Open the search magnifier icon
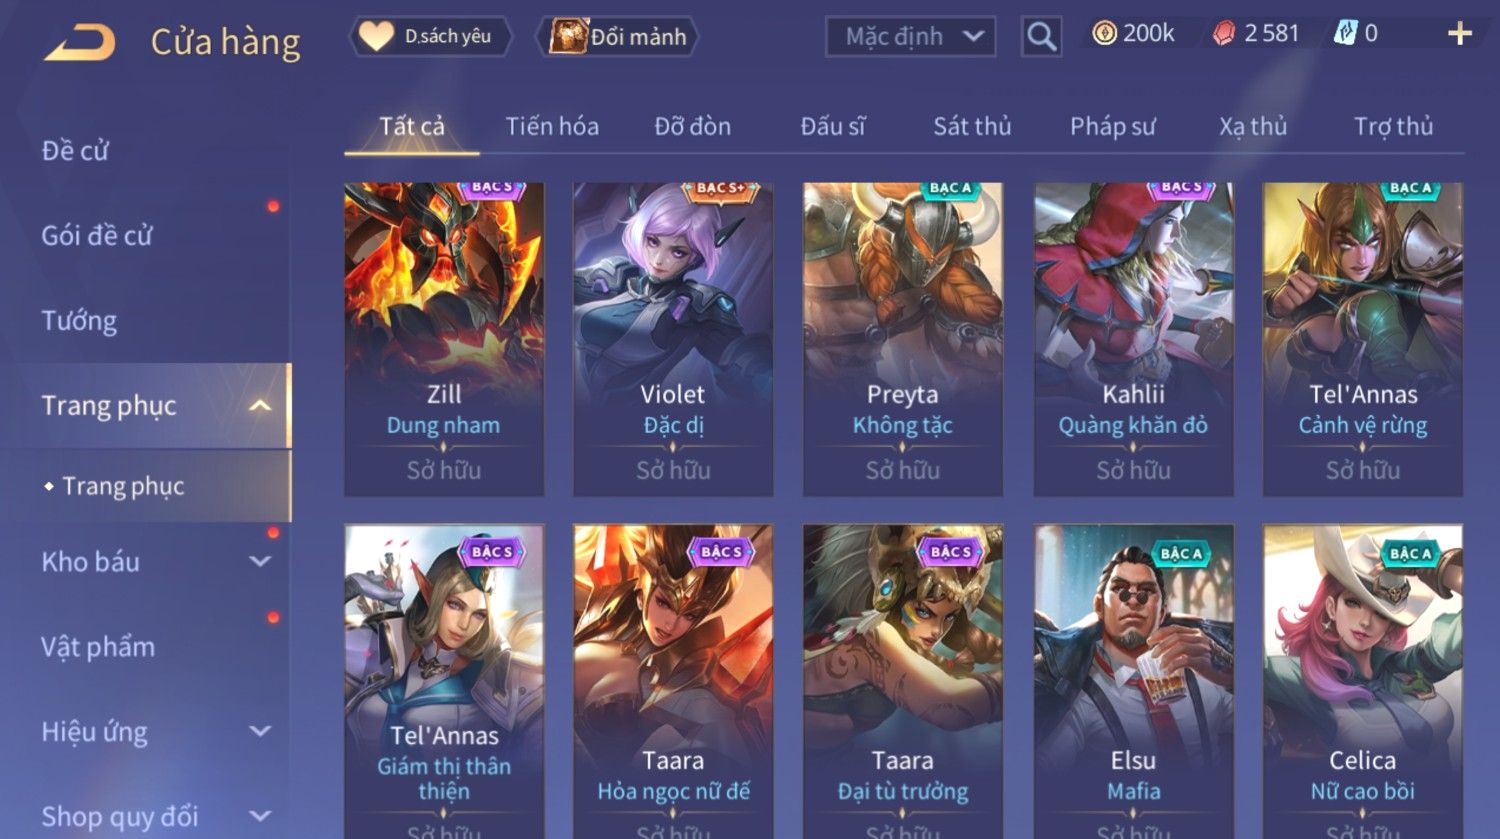The height and width of the screenshot is (839, 1500). [1041, 37]
